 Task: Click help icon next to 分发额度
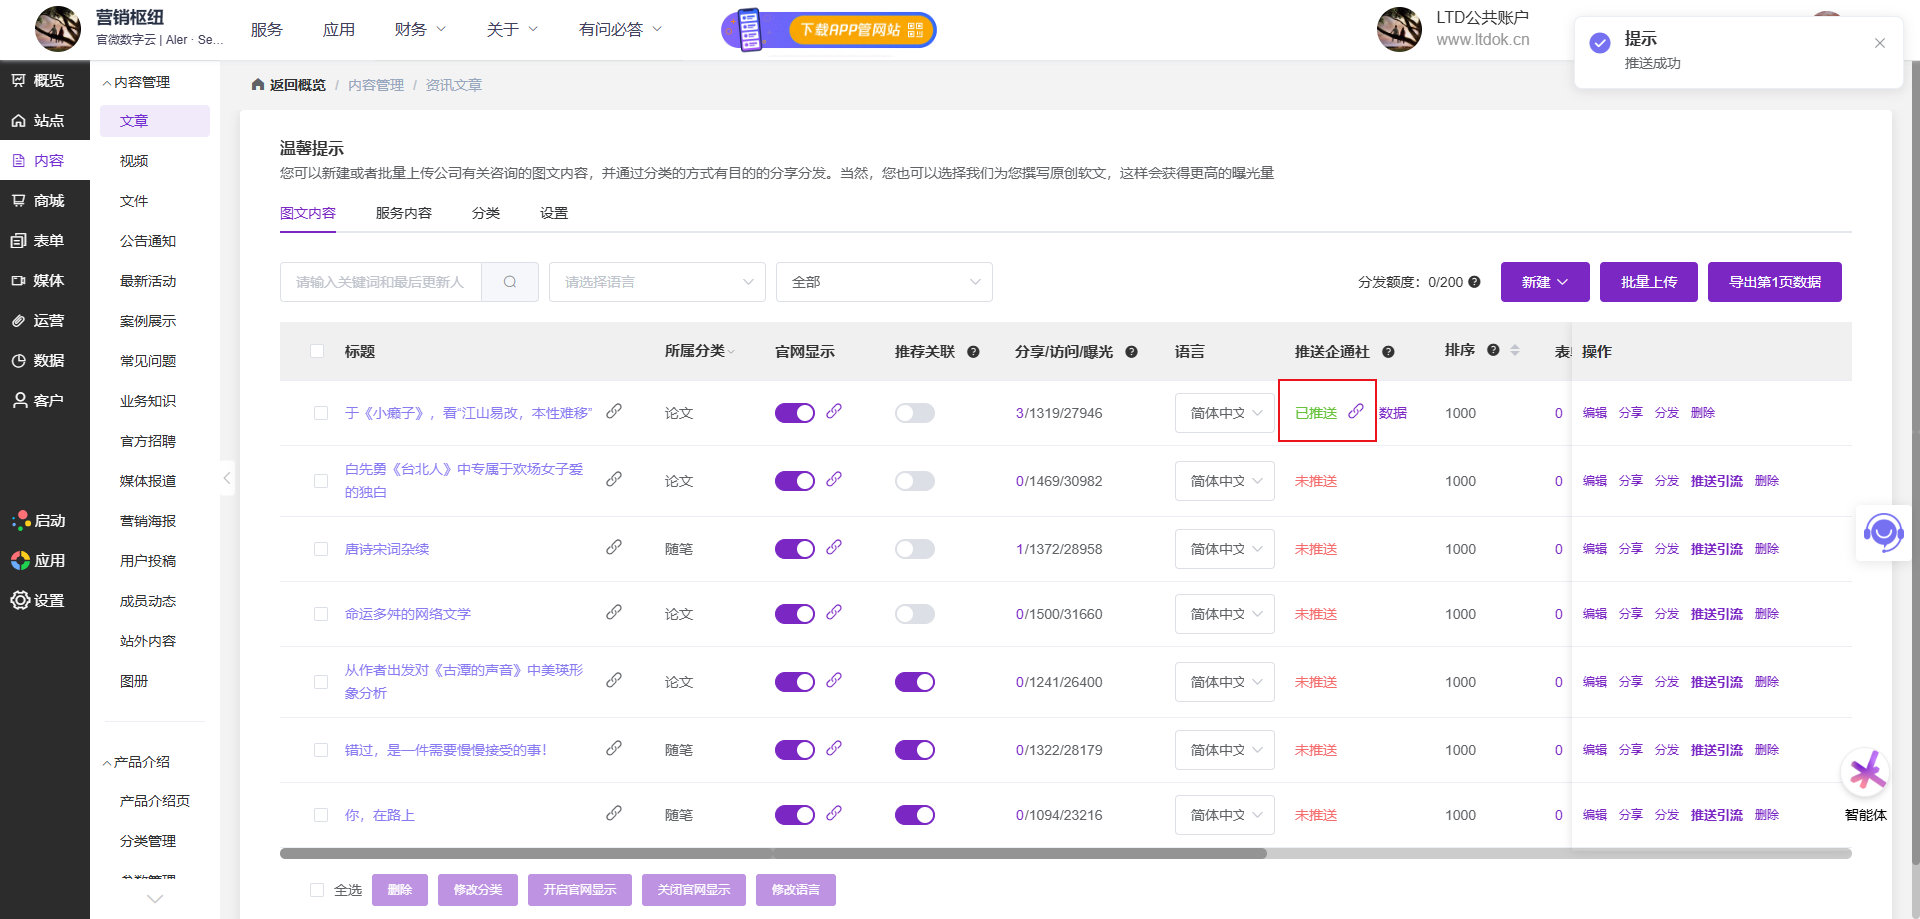click(1475, 282)
